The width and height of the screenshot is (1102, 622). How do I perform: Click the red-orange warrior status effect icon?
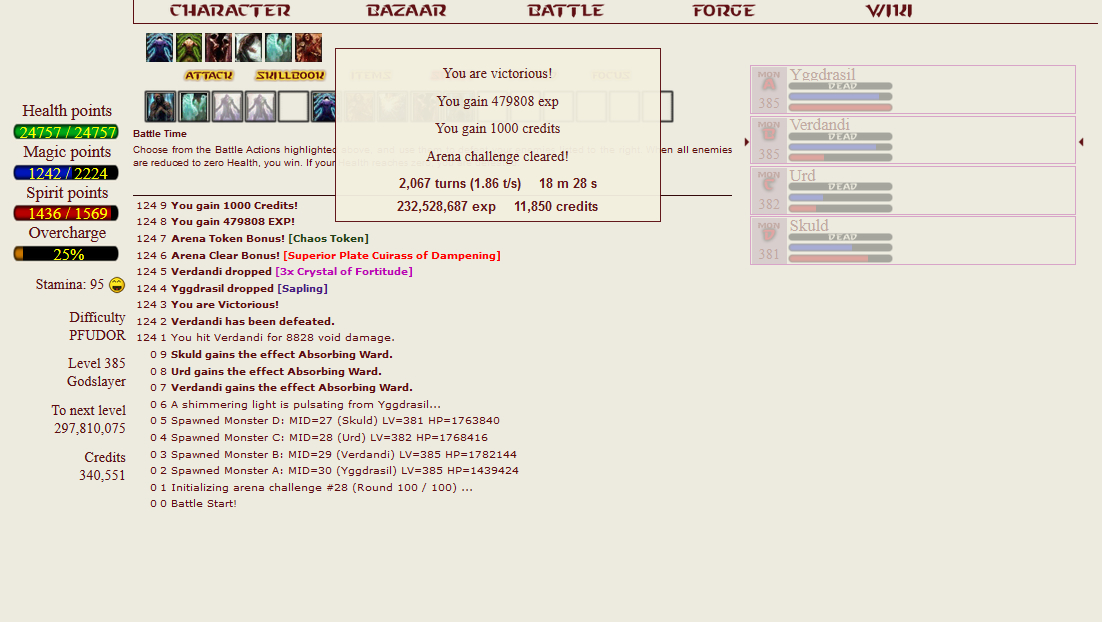tap(309, 48)
